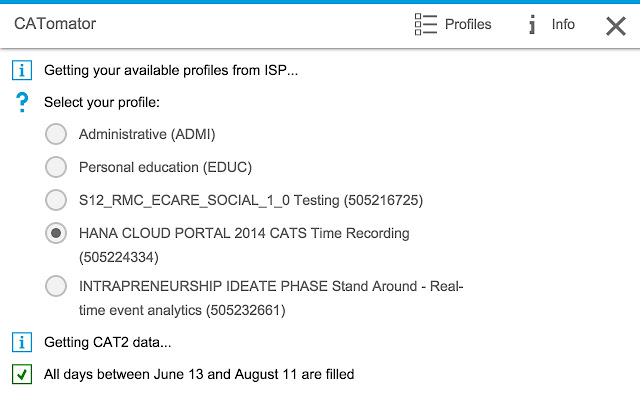Click 'Getting your available profiles from ISP...' message
This screenshot has width=640, height=400.
(x=171, y=70)
